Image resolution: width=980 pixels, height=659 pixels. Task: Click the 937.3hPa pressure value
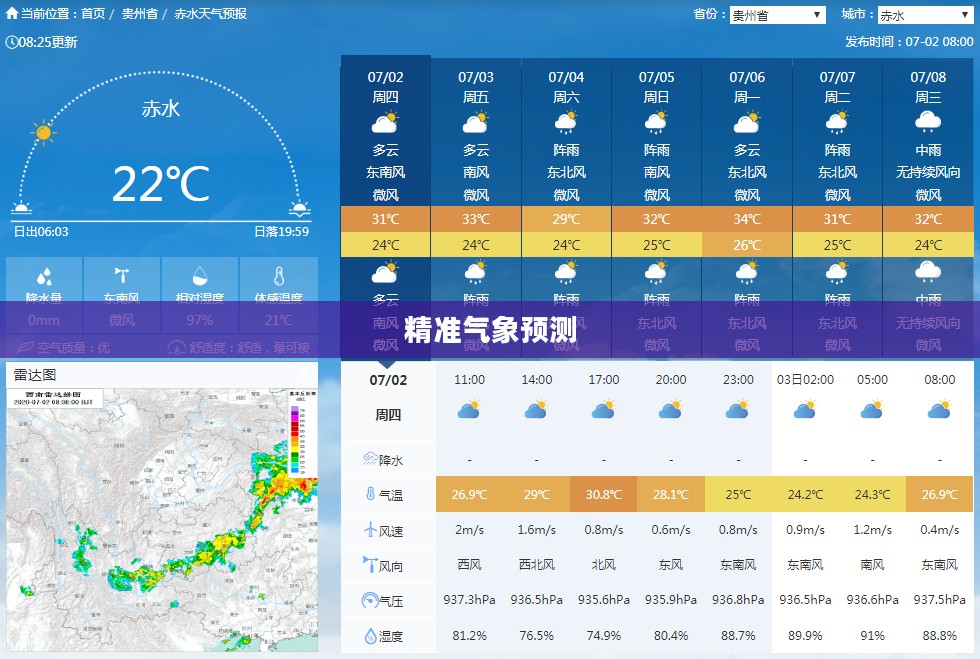click(469, 600)
